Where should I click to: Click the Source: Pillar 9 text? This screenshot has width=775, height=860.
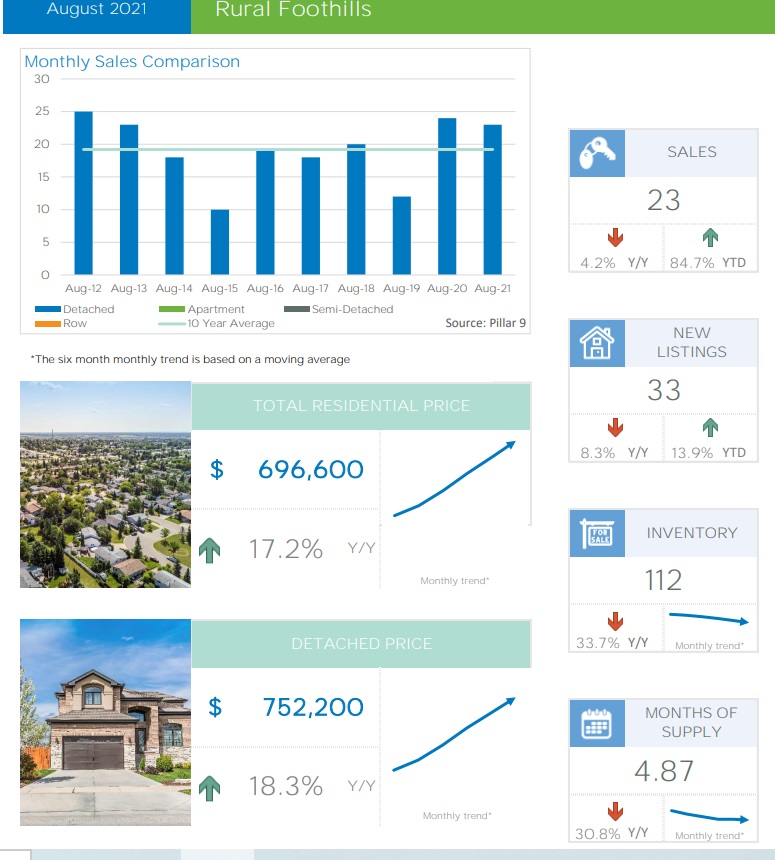click(486, 324)
